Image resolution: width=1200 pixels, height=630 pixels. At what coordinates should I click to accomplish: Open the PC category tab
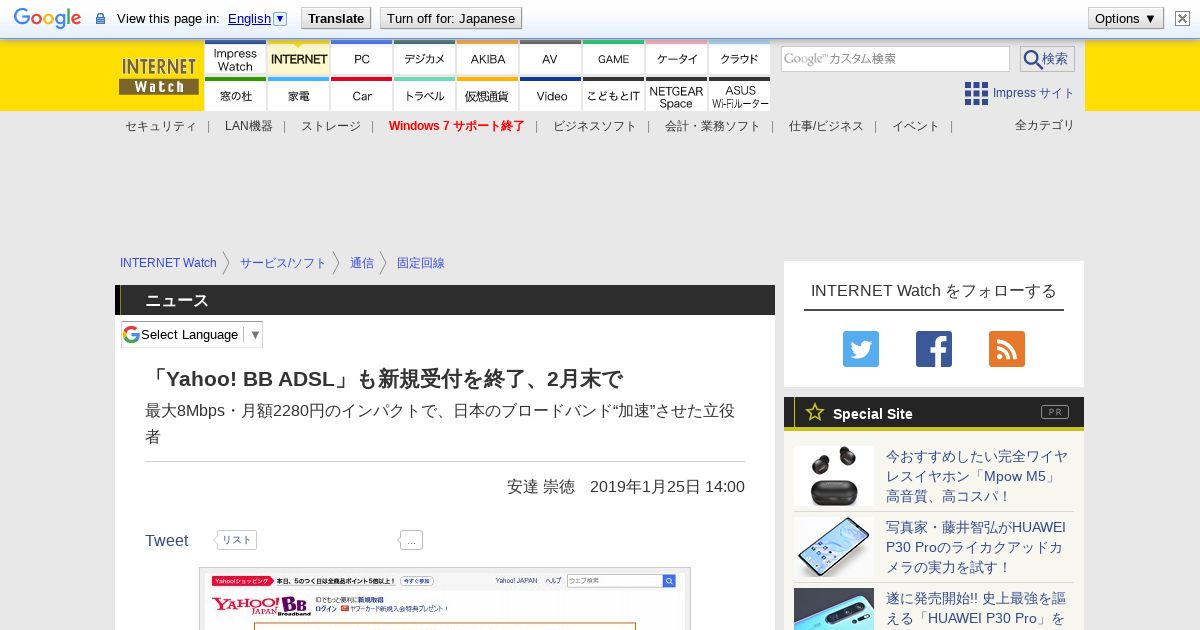362,60
